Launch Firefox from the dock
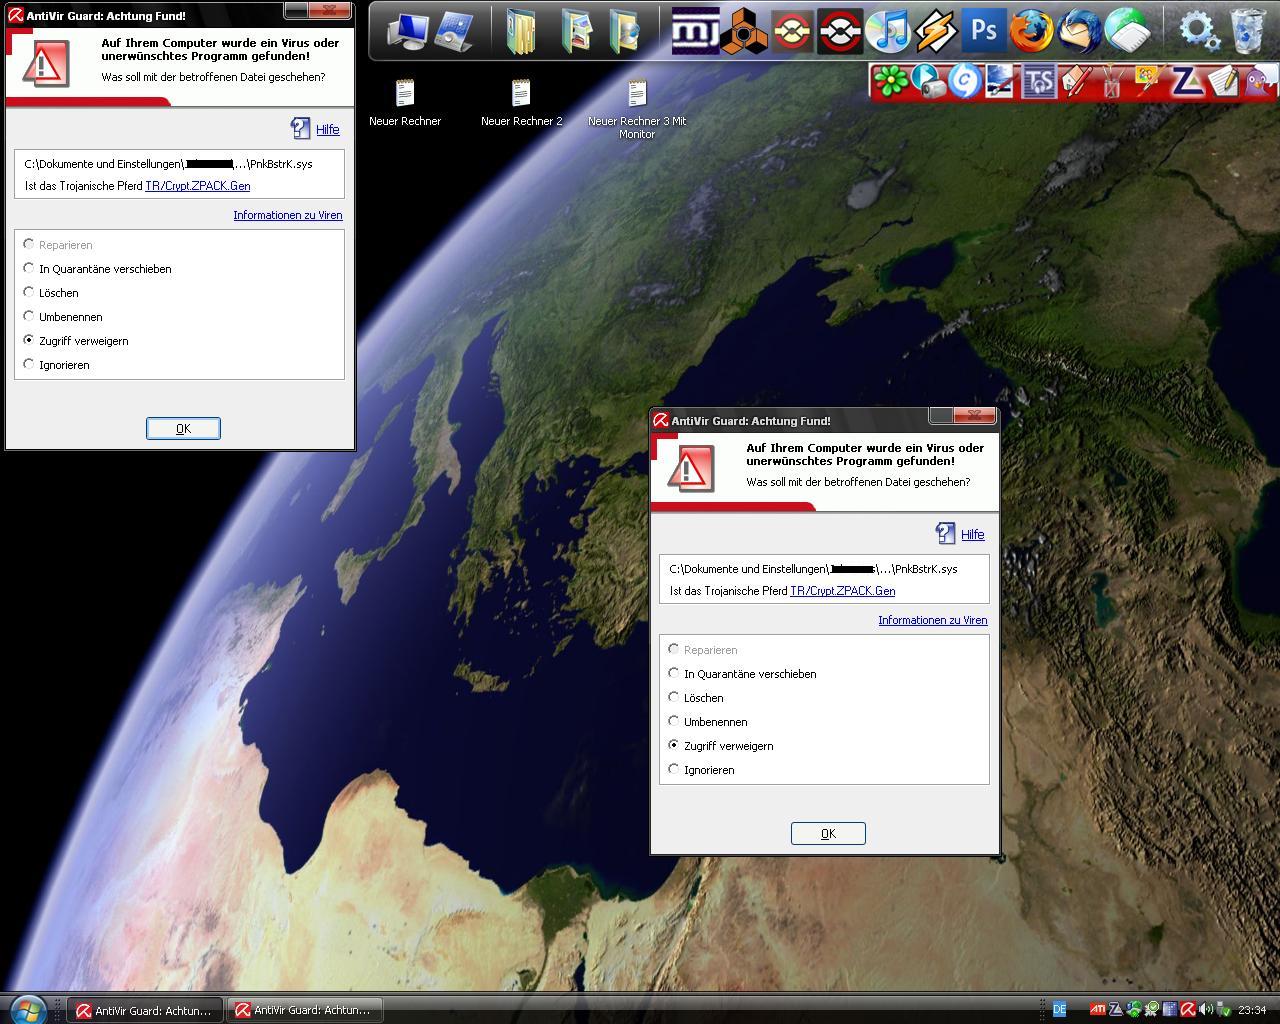Screen dimensions: 1280x1024 click(x=1032, y=31)
